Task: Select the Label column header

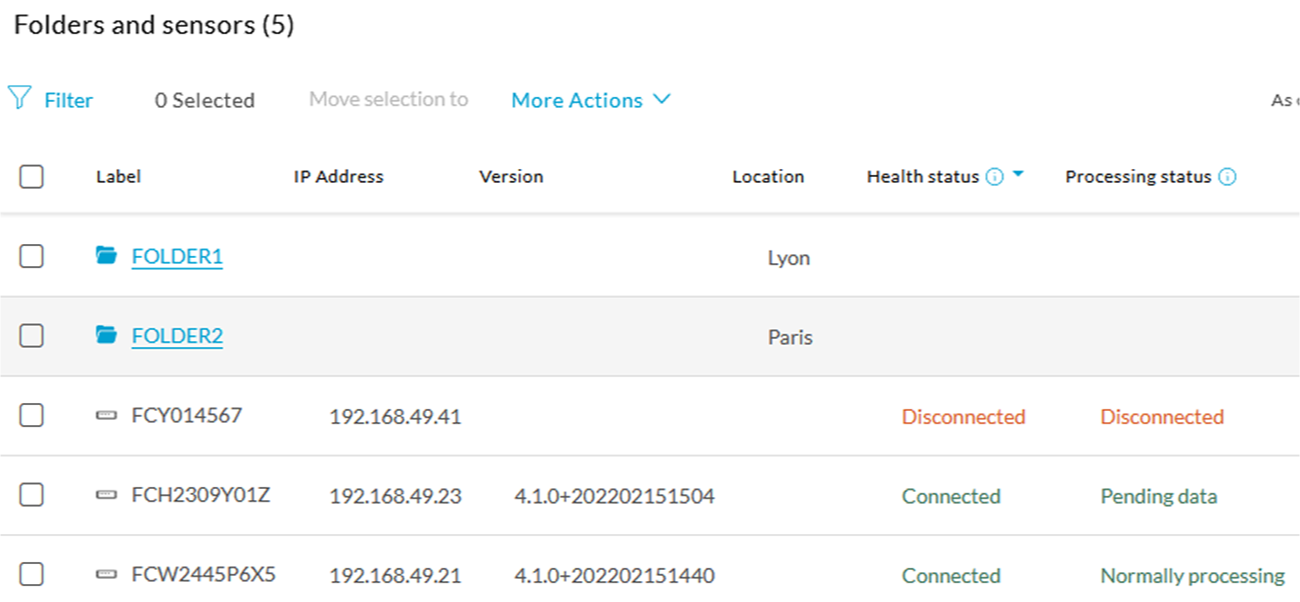Action: coord(118,176)
